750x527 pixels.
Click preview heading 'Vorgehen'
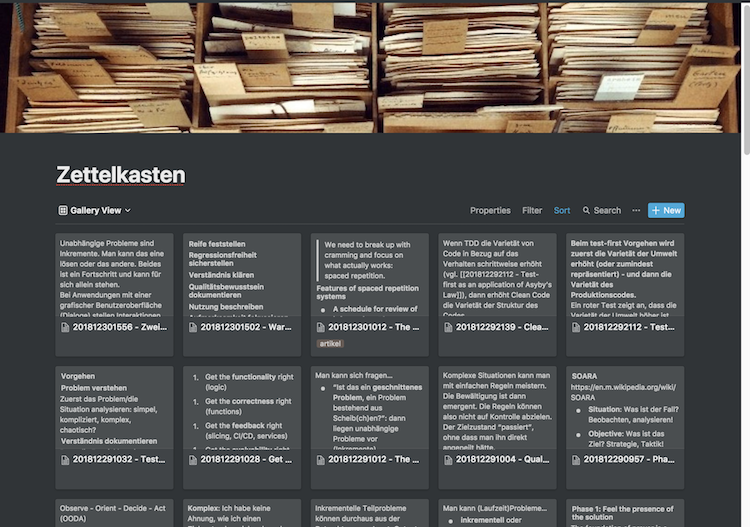(x=77, y=376)
